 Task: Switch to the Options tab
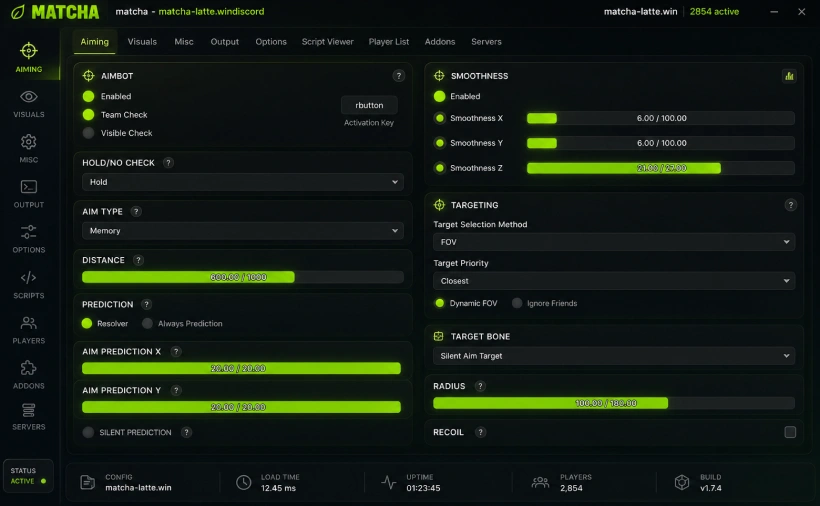[x=271, y=42]
